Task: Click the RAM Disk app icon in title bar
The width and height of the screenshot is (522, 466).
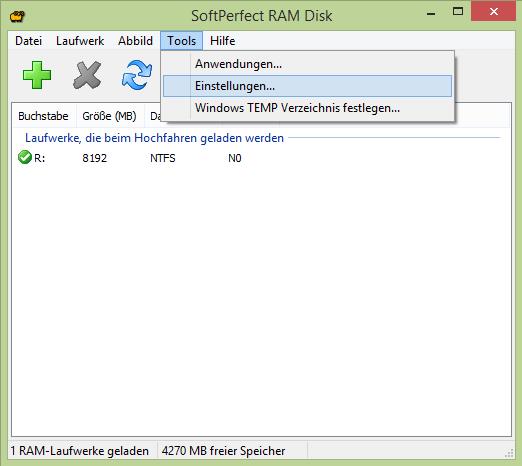Action: (x=17, y=16)
